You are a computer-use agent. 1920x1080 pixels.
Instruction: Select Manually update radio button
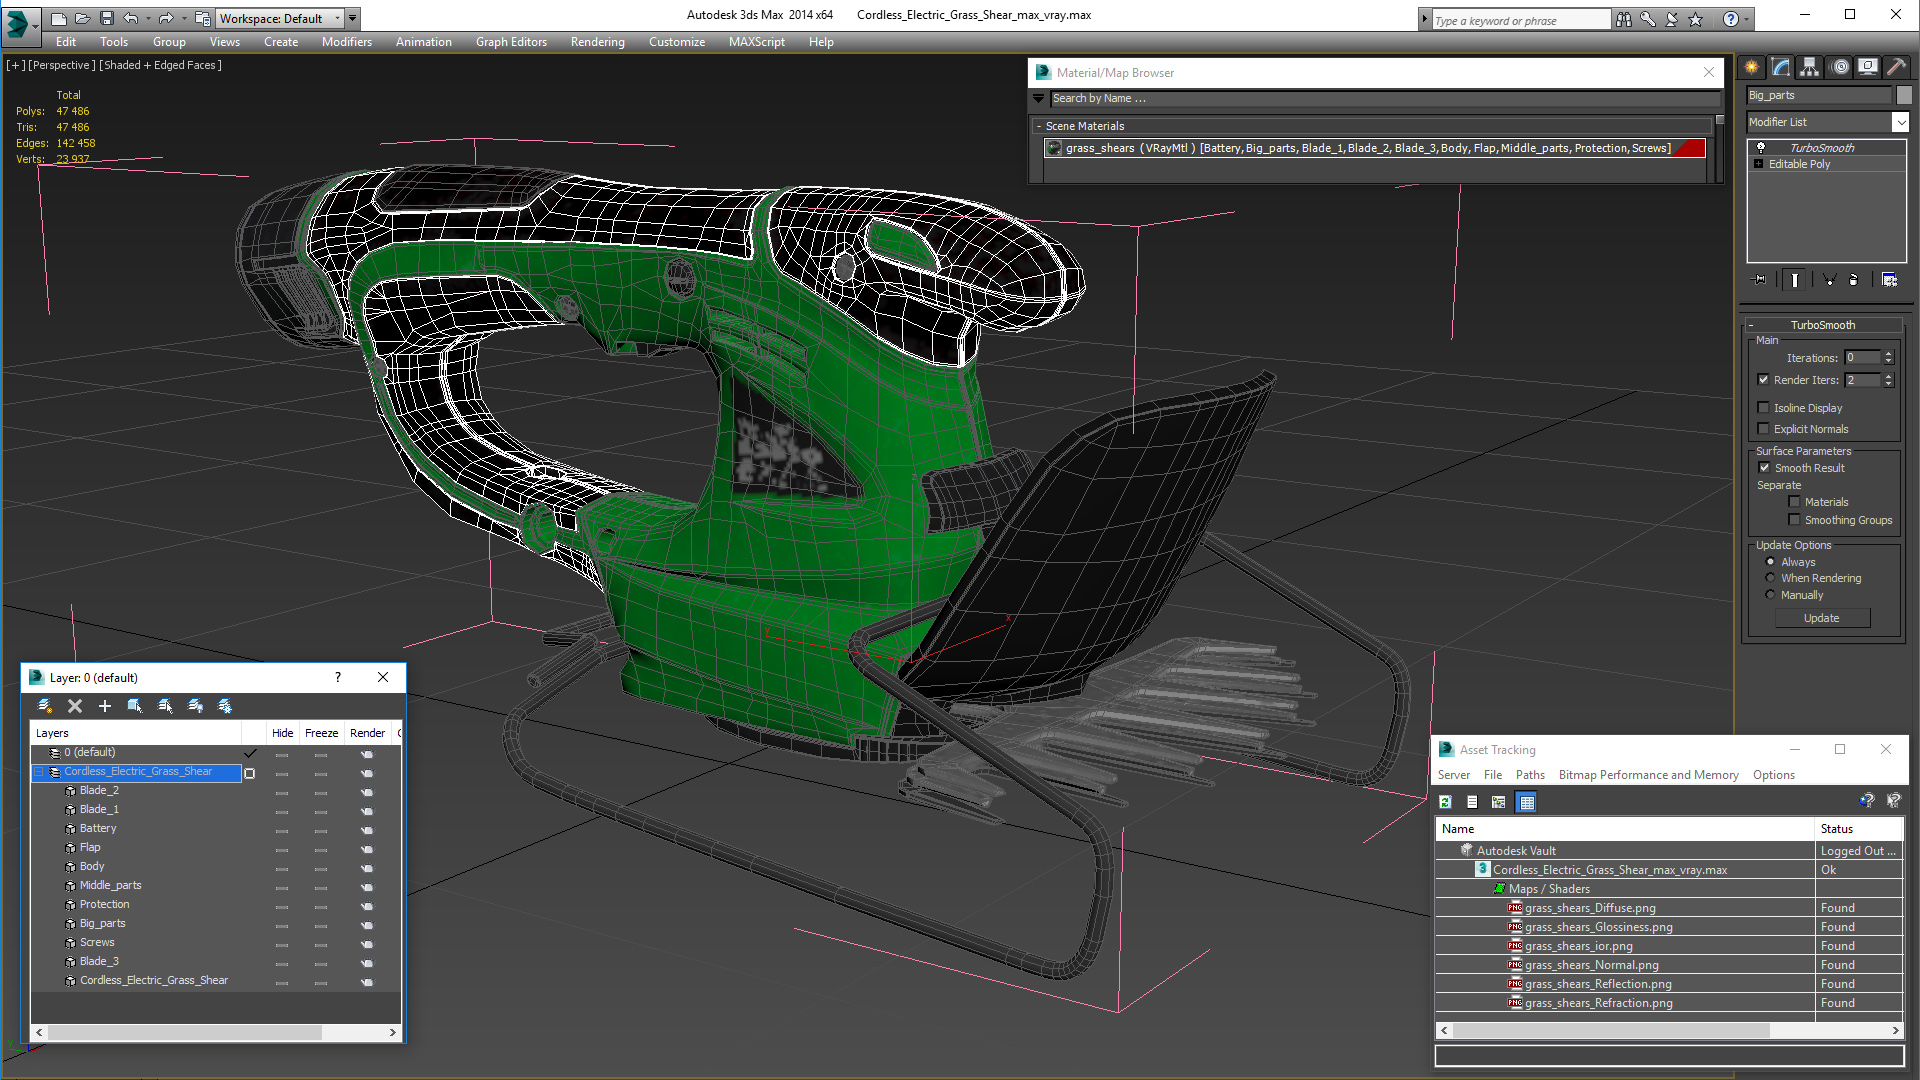pyautogui.click(x=1771, y=594)
